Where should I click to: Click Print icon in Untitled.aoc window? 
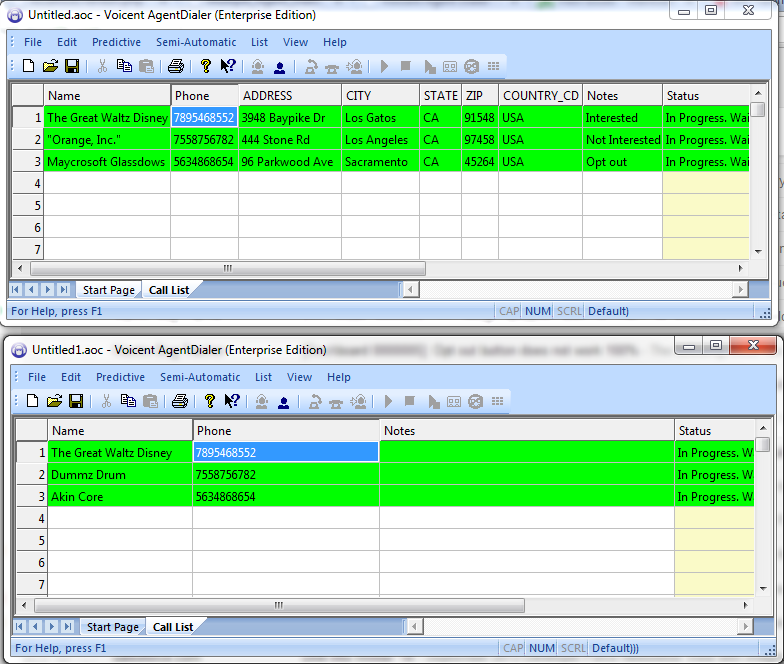176,66
